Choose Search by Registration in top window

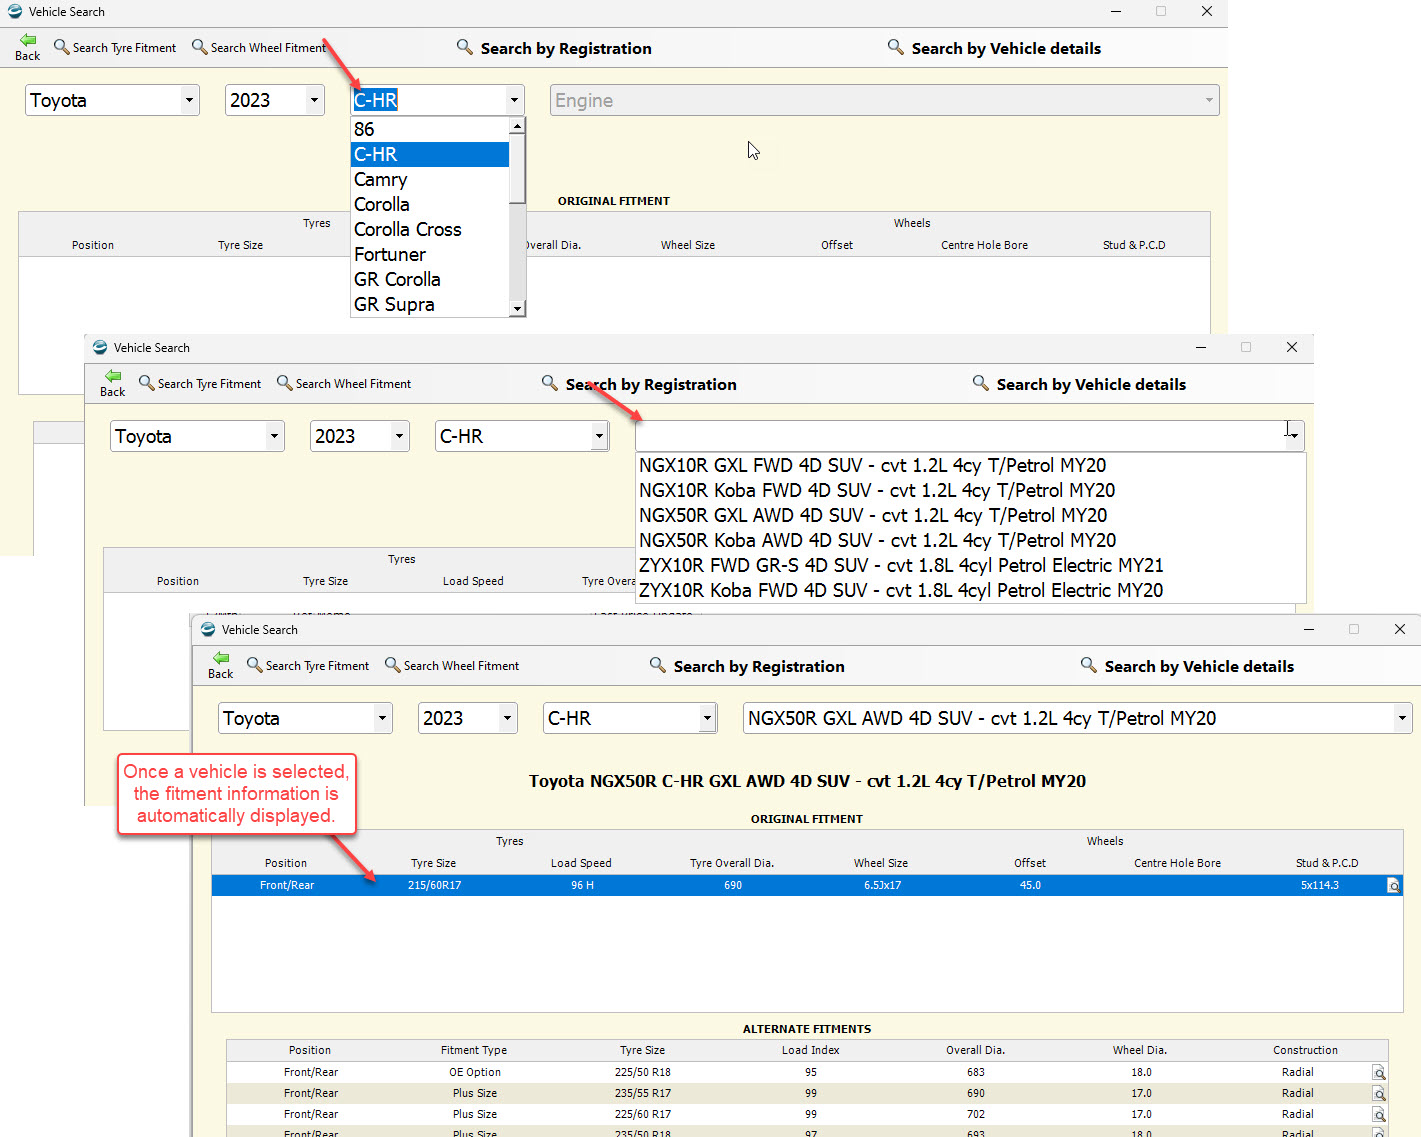pos(554,48)
